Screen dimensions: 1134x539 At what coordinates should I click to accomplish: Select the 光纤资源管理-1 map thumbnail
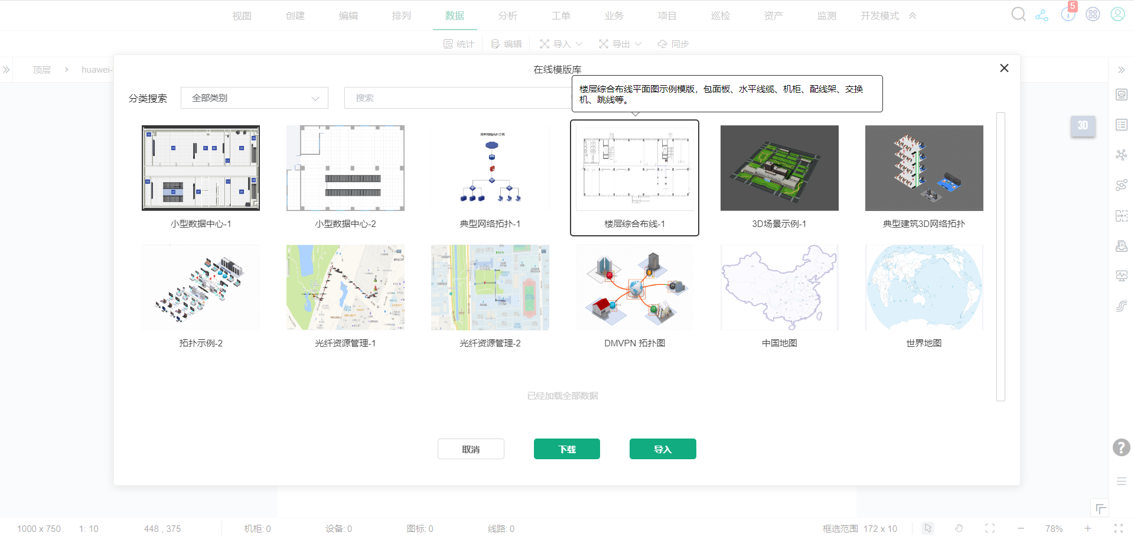coord(345,287)
